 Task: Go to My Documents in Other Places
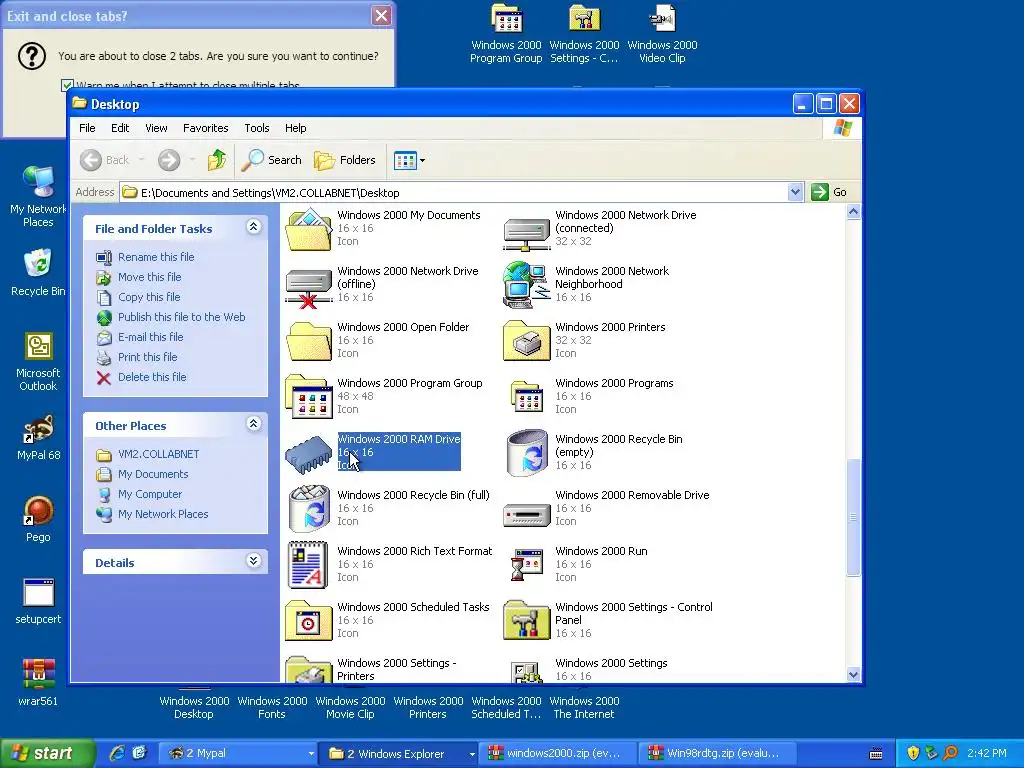point(153,474)
